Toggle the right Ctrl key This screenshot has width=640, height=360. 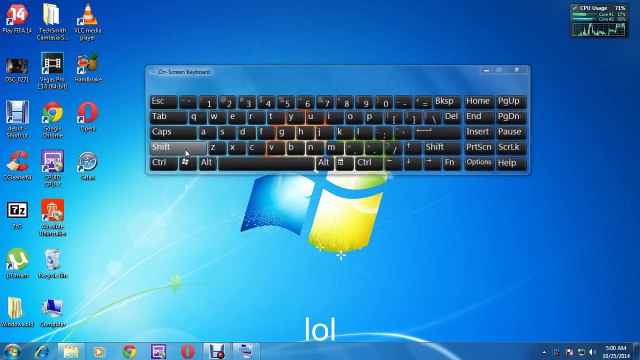click(369, 163)
